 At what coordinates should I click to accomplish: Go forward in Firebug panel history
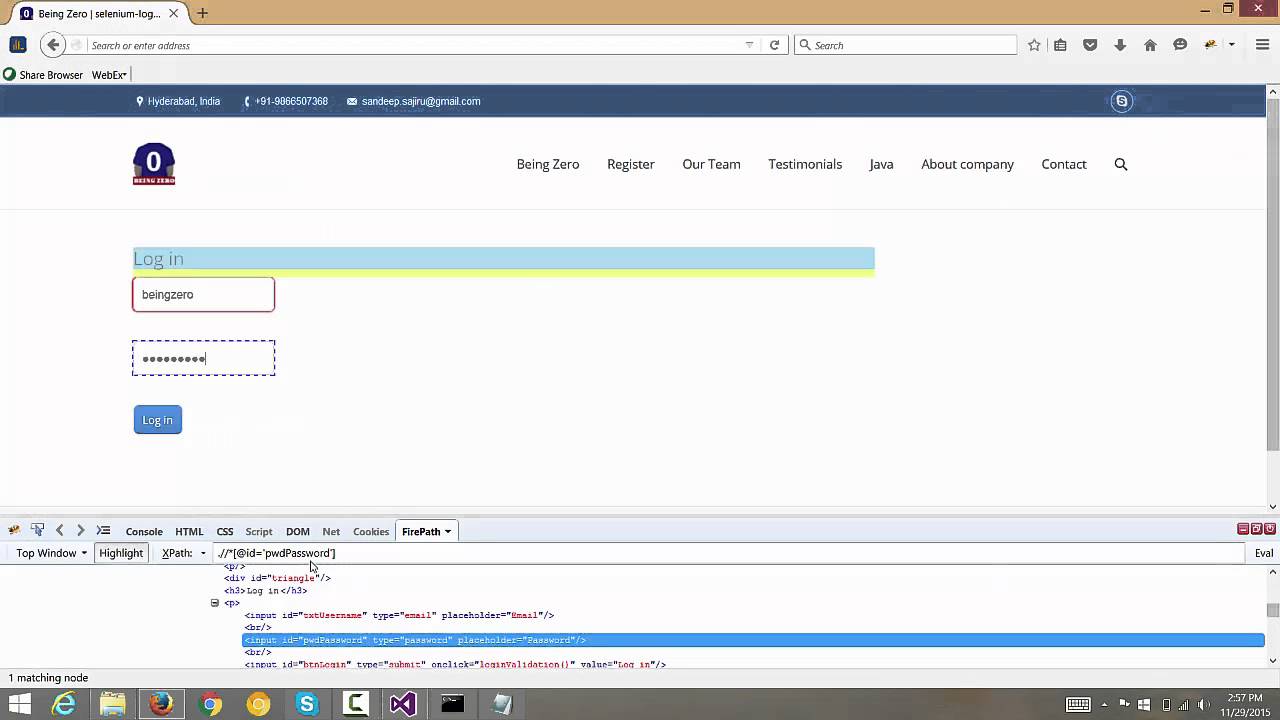tap(80, 531)
